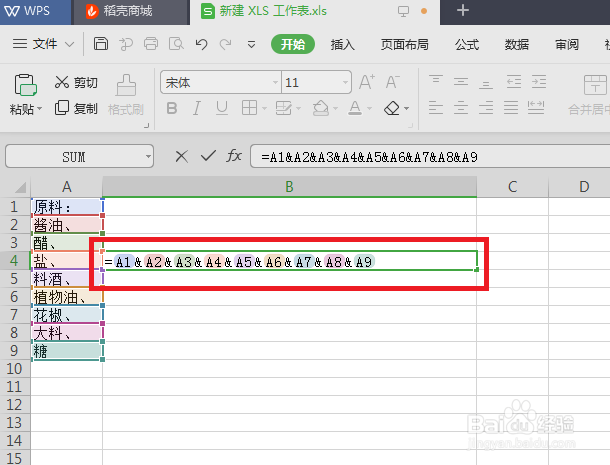
Task: Select the Format Painter brush
Action: [x=126, y=95]
